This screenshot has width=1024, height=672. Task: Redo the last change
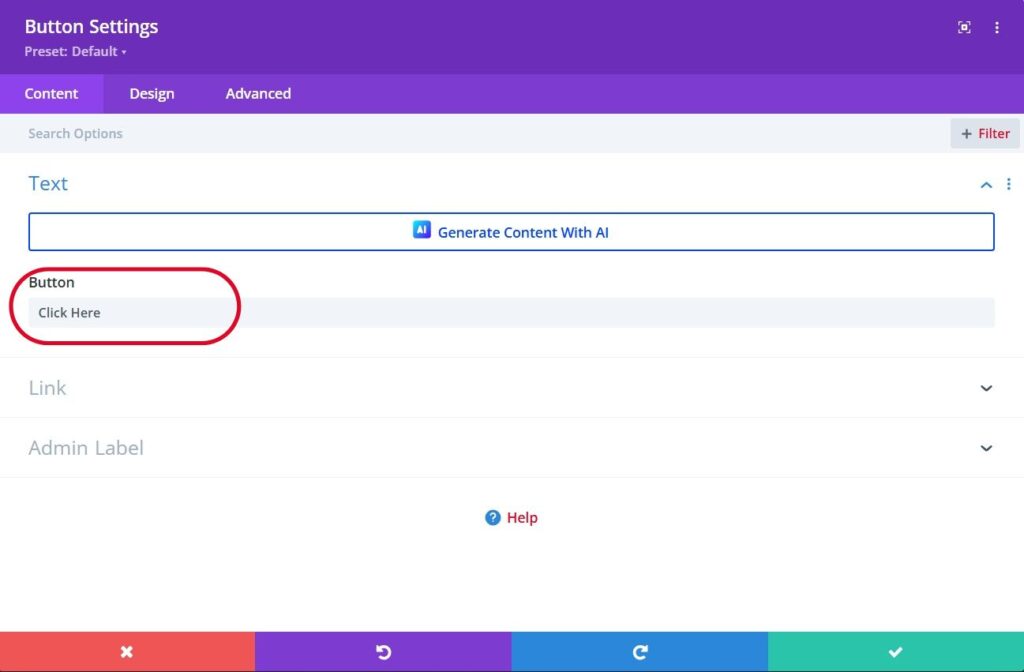tap(639, 652)
